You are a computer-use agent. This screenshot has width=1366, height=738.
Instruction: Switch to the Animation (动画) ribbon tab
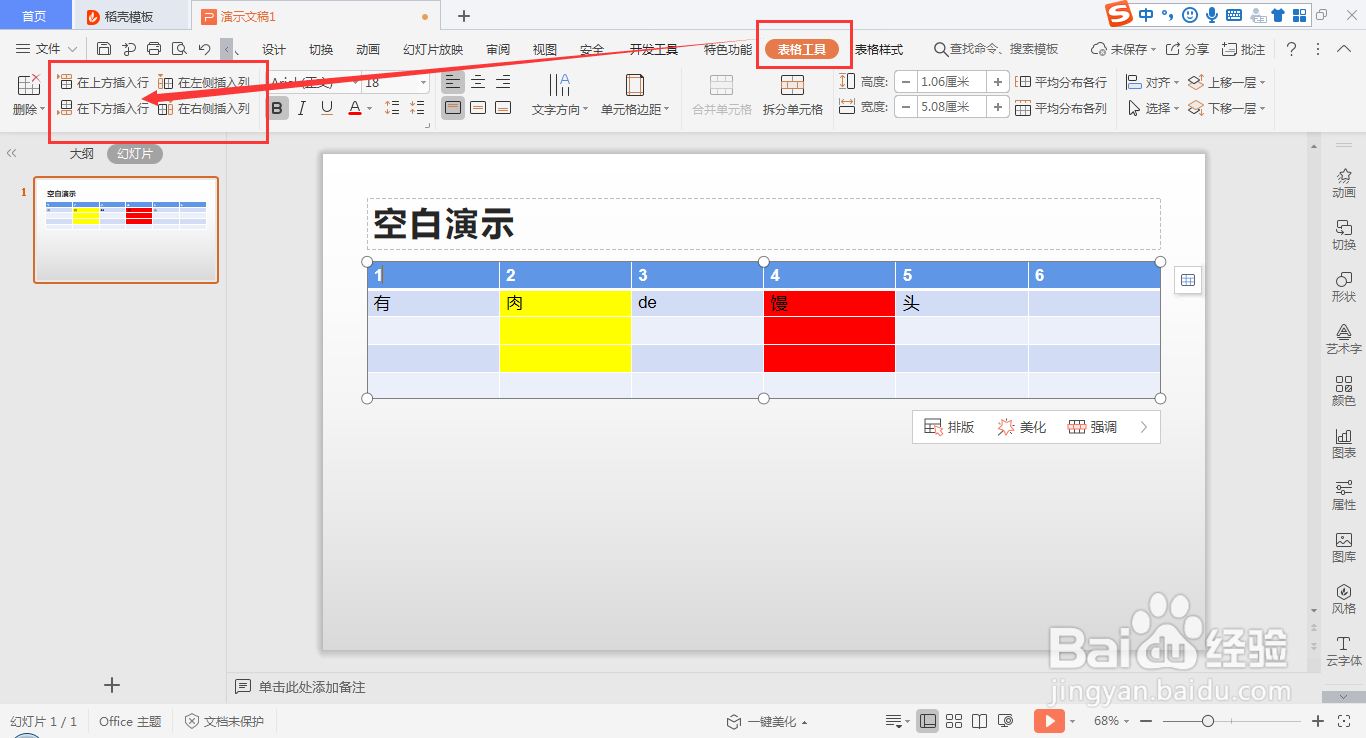(368, 50)
